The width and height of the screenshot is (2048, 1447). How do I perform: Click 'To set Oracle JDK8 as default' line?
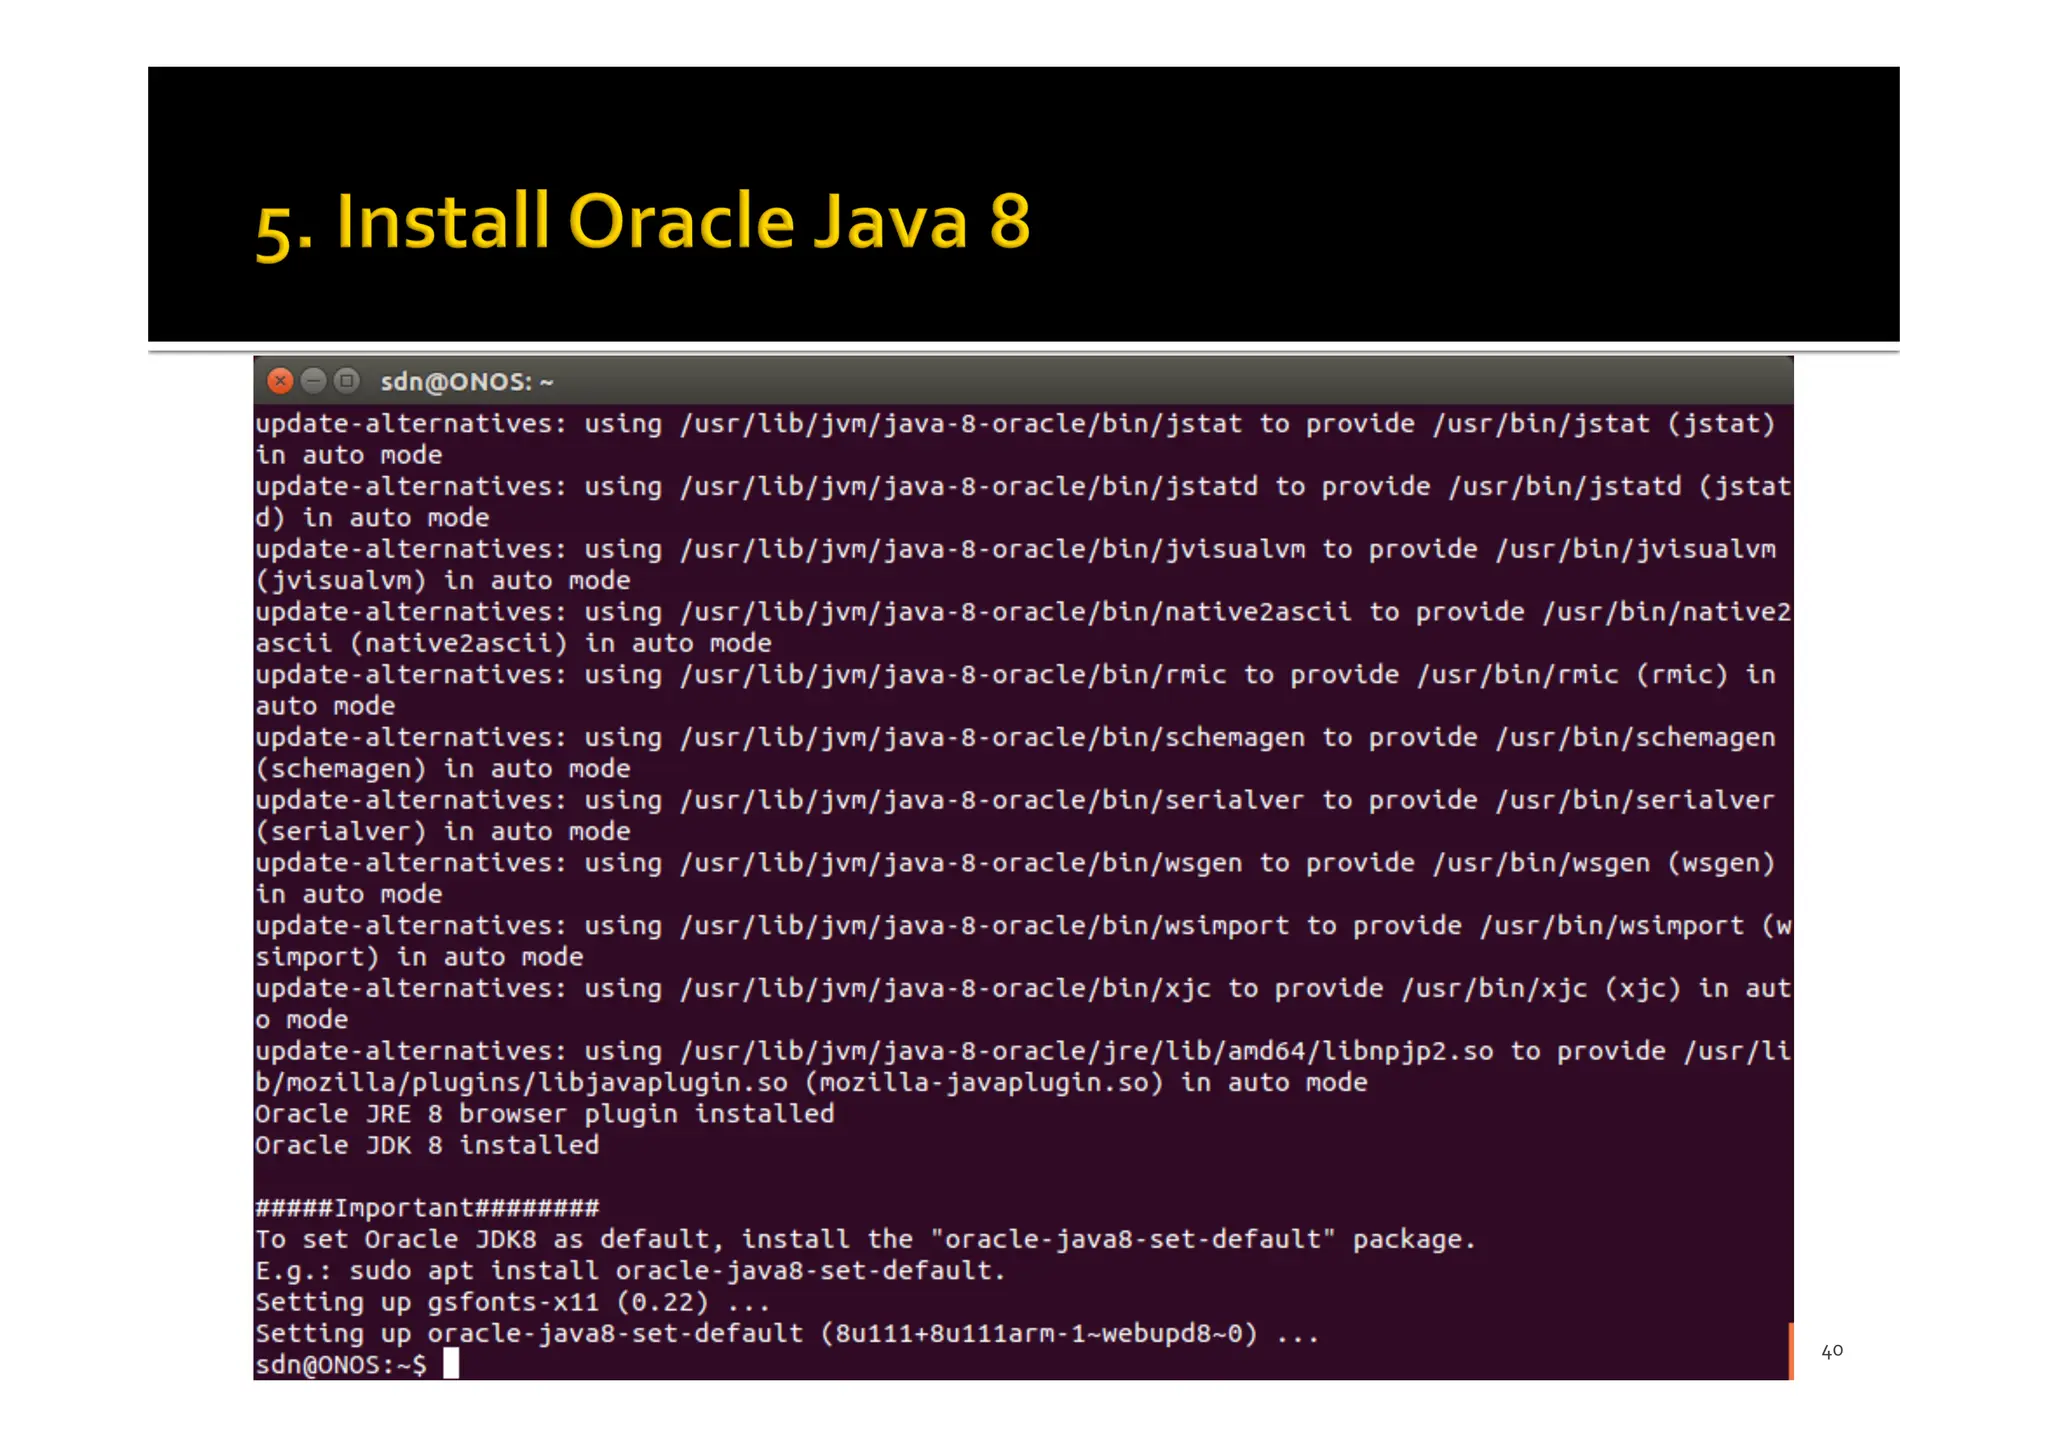[865, 1240]
